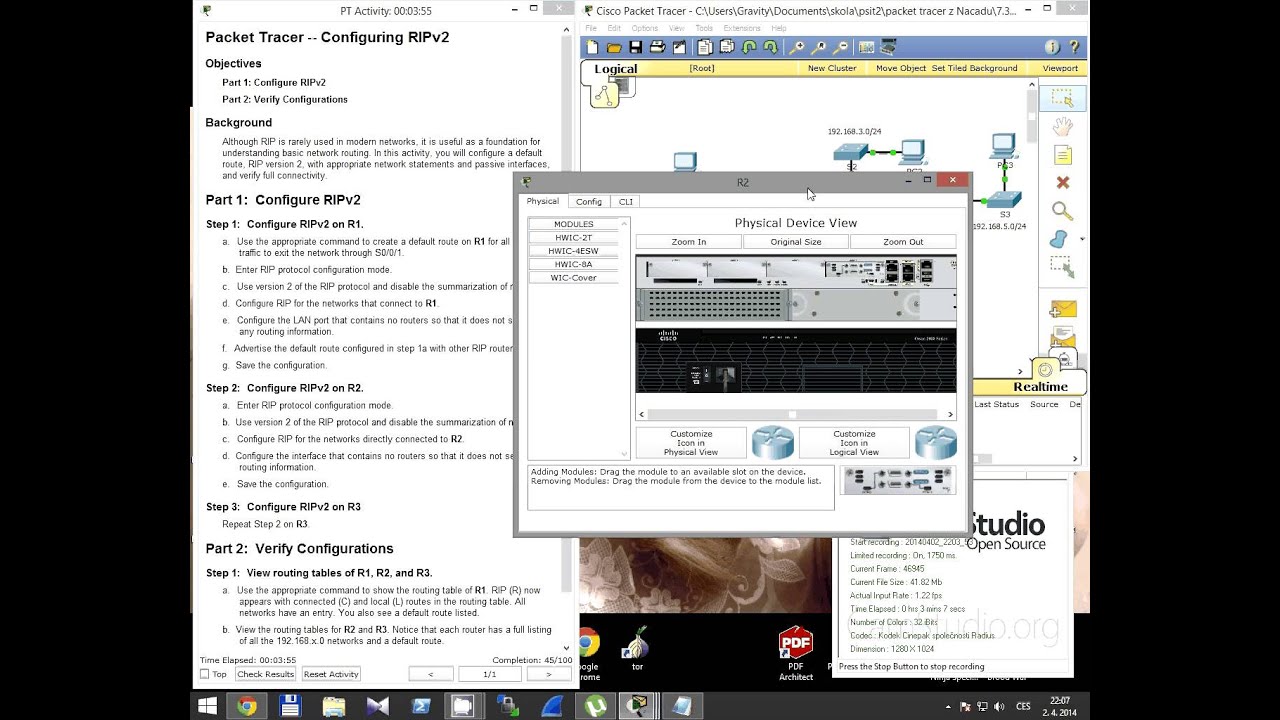Select HWIC-4ESW module in the list
This screenshot has height=720, width=1280.
pos(573,251)
